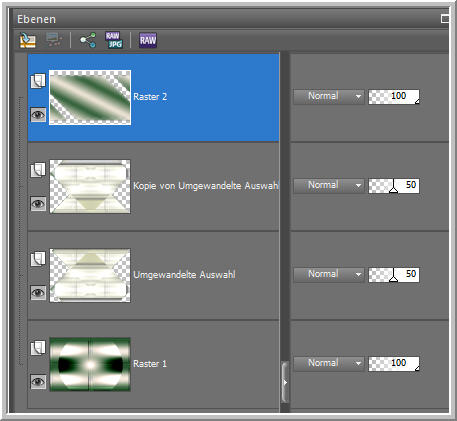Toggle visibility of Kopie von Umgewandelte Auswahl
Viewport: 457px width, 421px height.
[38, 203]
